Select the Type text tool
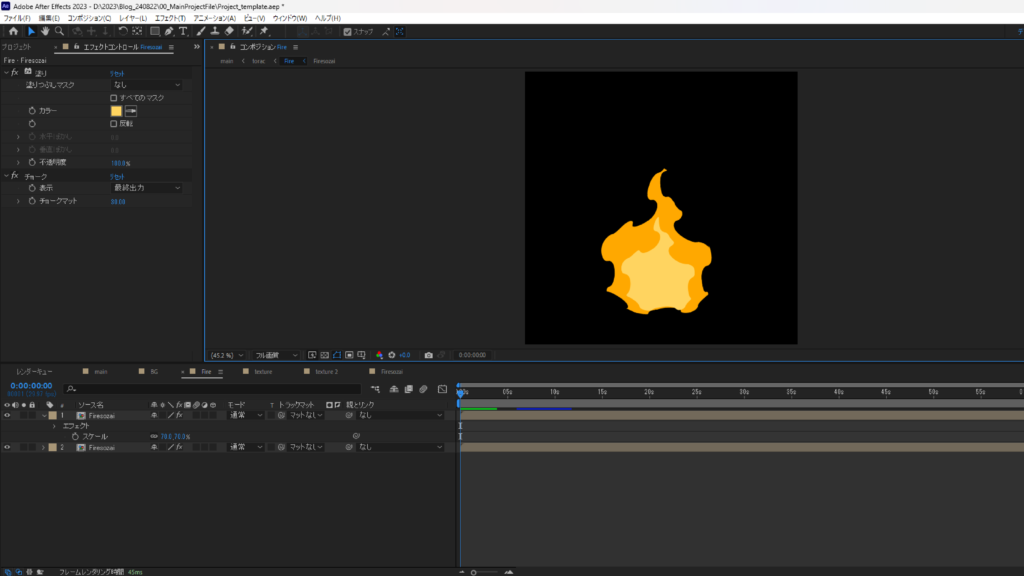The image size is (1024, 576). tap(183, 31)
